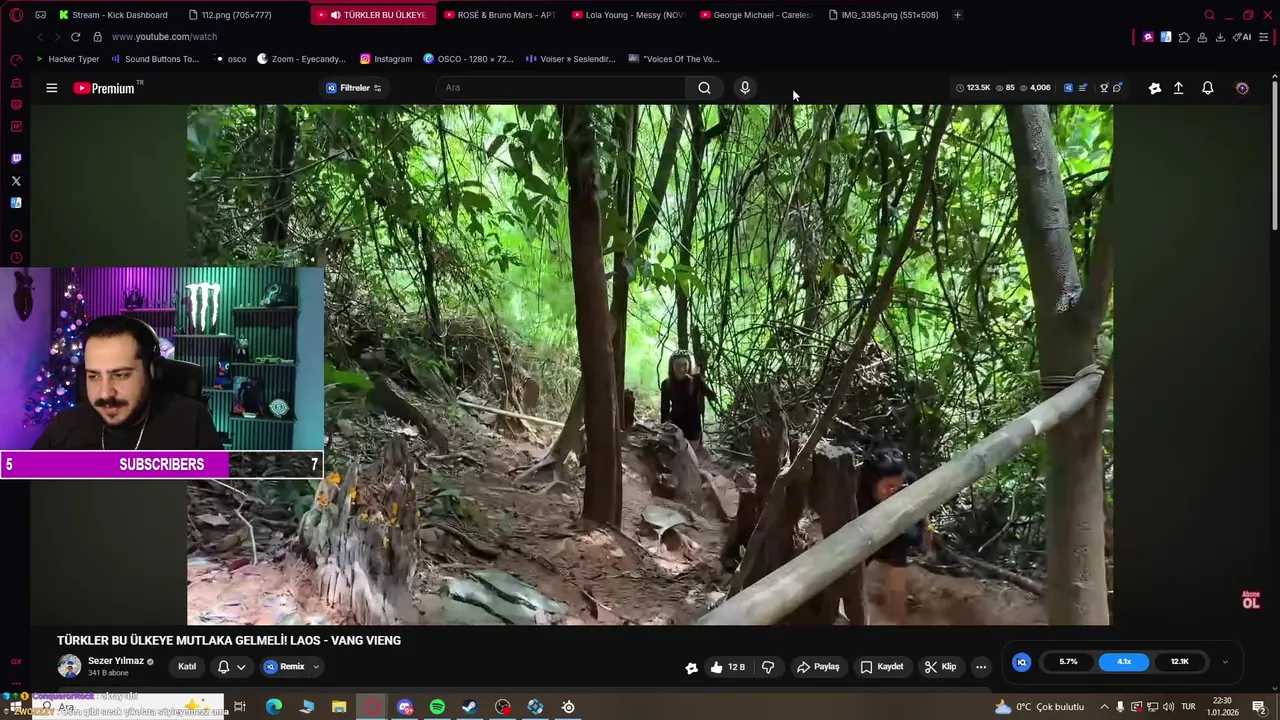The width and height of the screenshot is (1280, 720).
Task: Open the OSCO - 1280 × 72... bookmark
Action: coord(468,59)
